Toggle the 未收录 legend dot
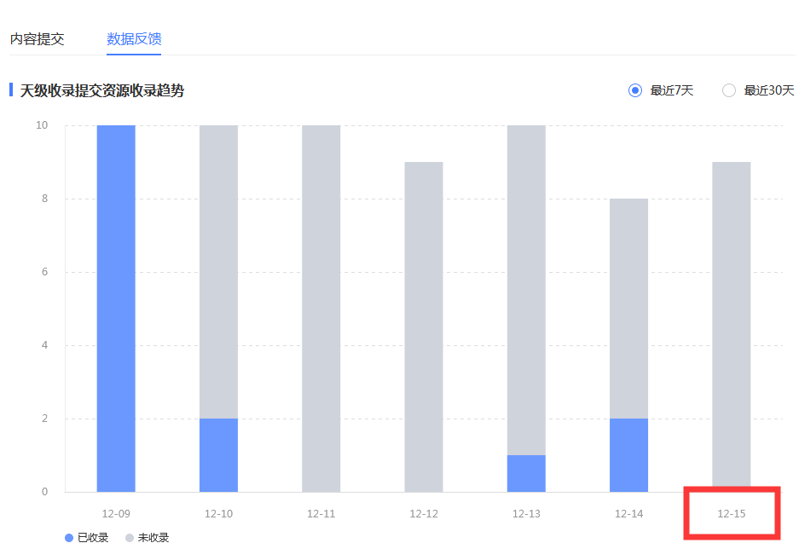 [x=129, y=537]
